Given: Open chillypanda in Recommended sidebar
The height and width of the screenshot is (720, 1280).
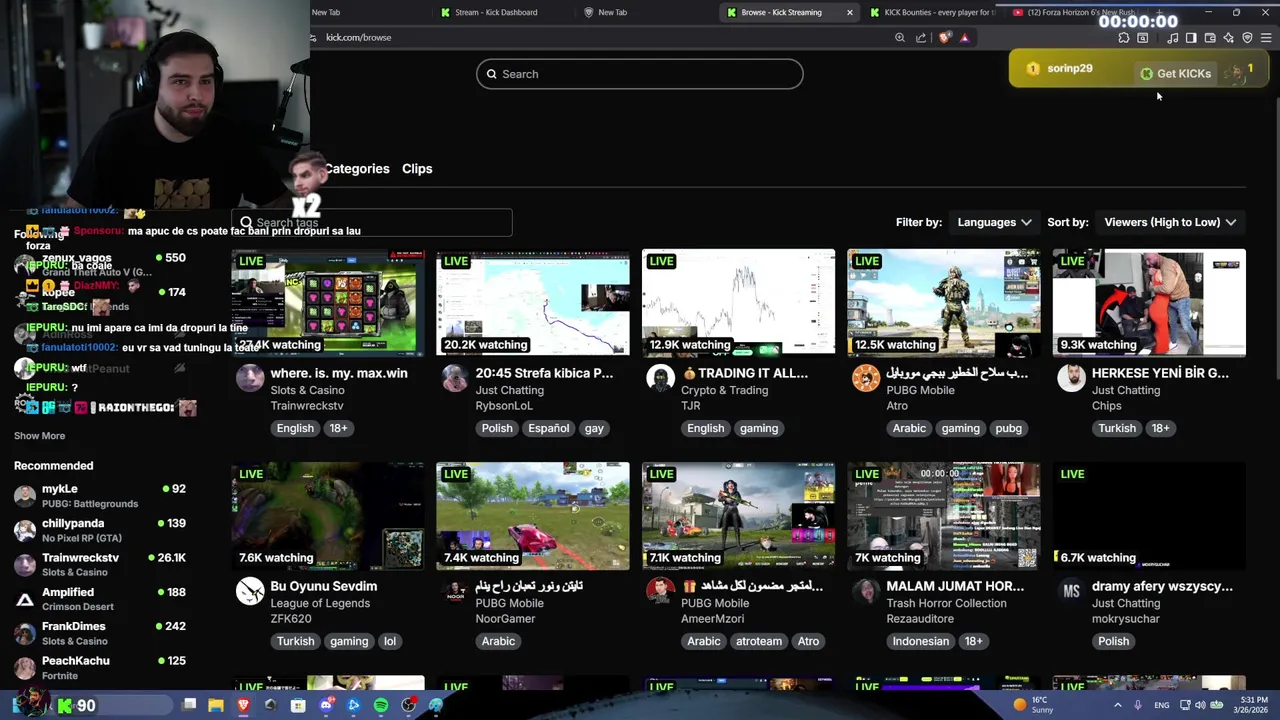Looking at the screenshot, I should coord(100,530).
